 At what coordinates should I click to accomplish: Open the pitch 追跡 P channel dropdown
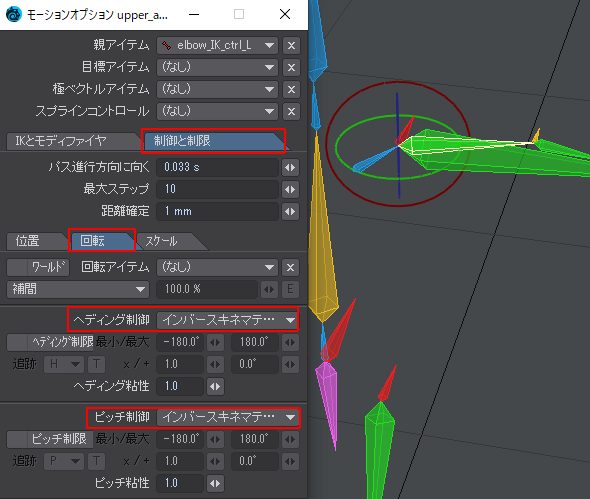[x=64, y=461]
